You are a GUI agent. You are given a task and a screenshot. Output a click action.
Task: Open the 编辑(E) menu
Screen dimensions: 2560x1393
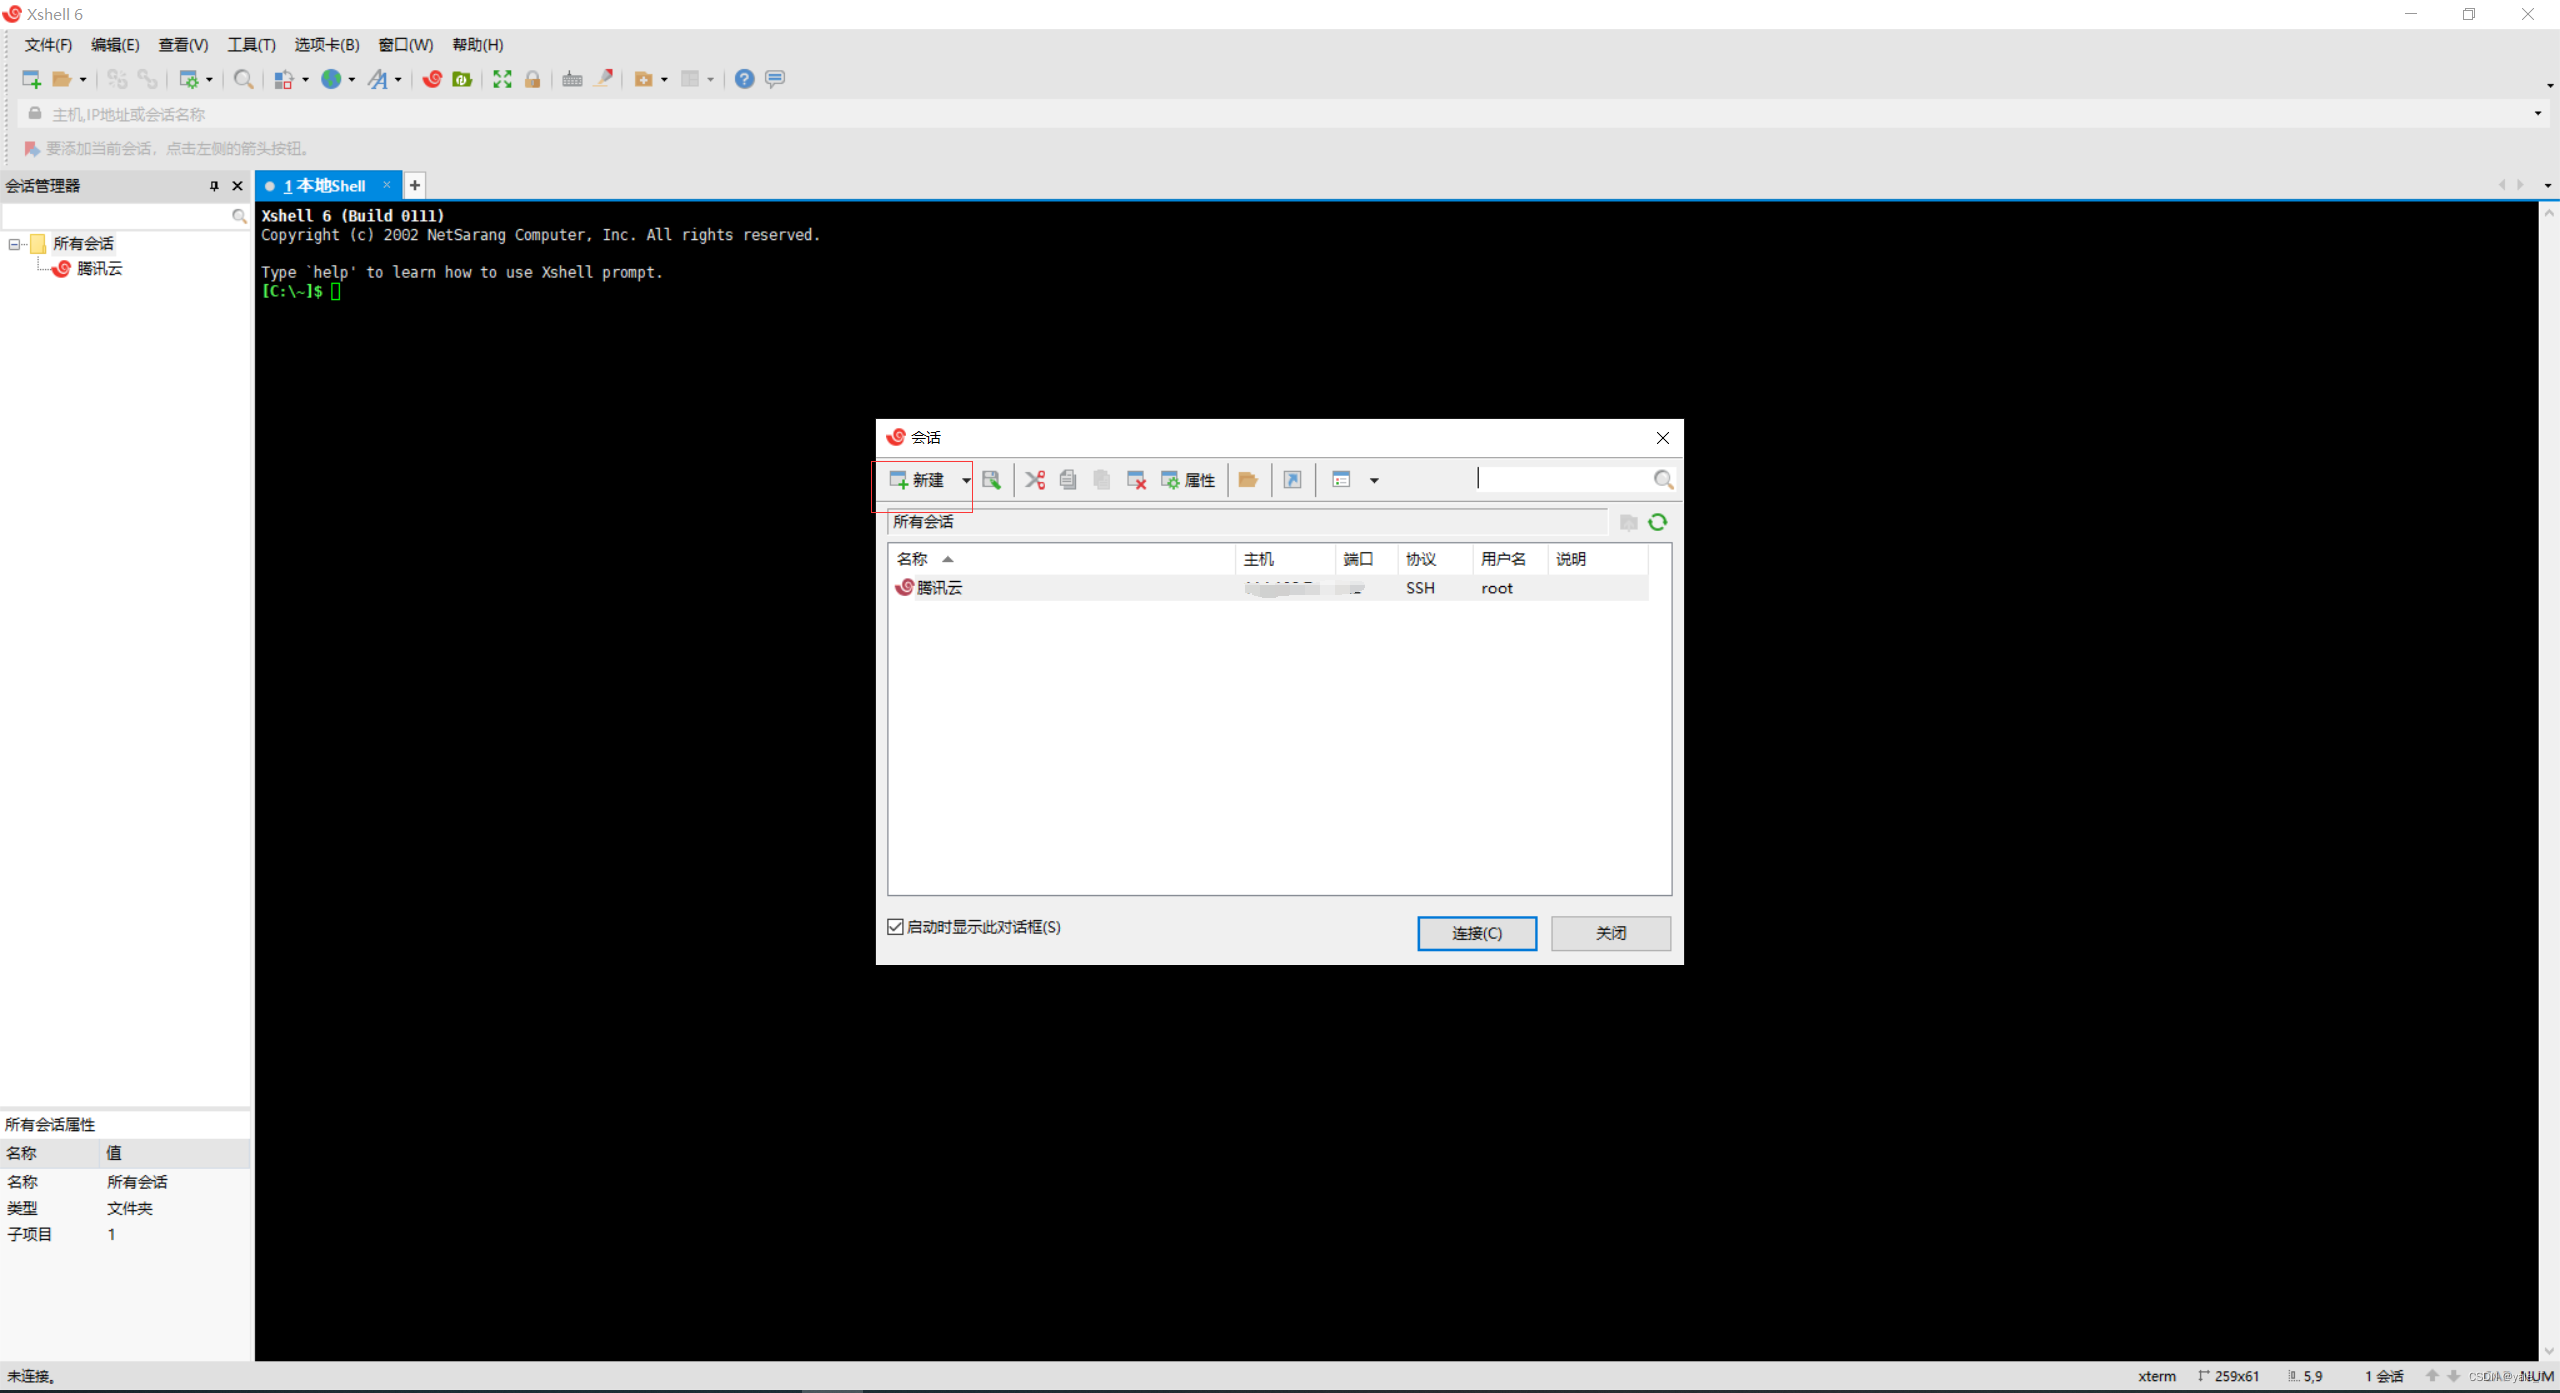(x=115, y=45)
